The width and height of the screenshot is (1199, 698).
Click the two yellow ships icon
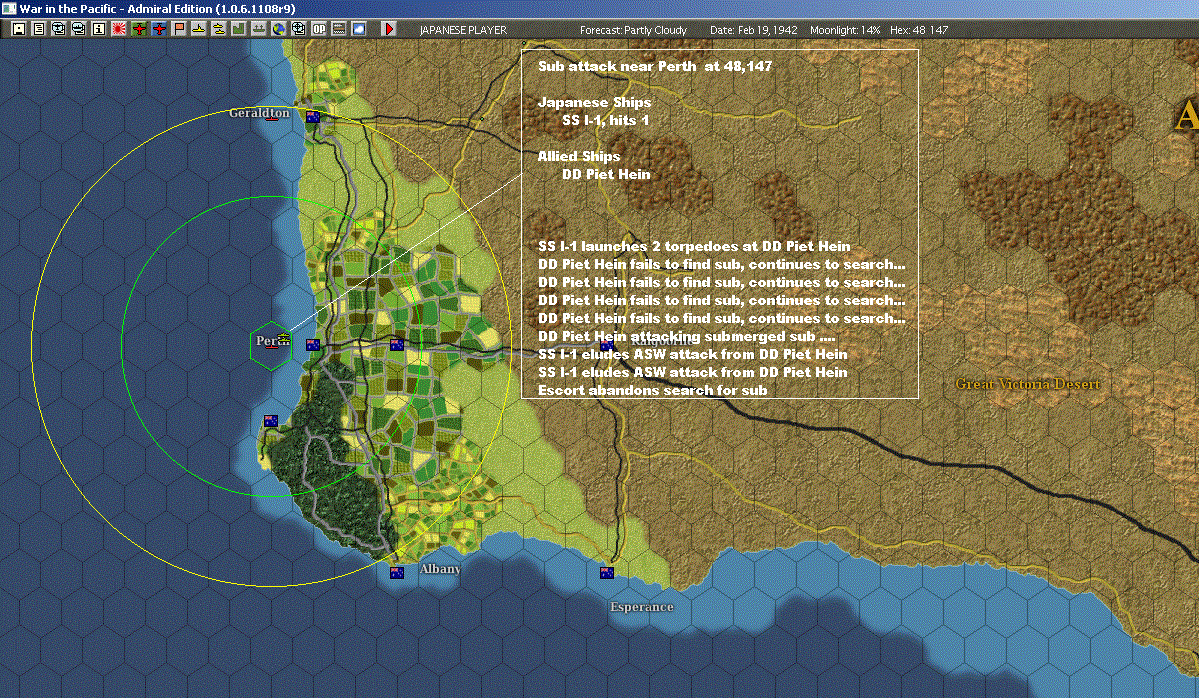pos(219,29)
